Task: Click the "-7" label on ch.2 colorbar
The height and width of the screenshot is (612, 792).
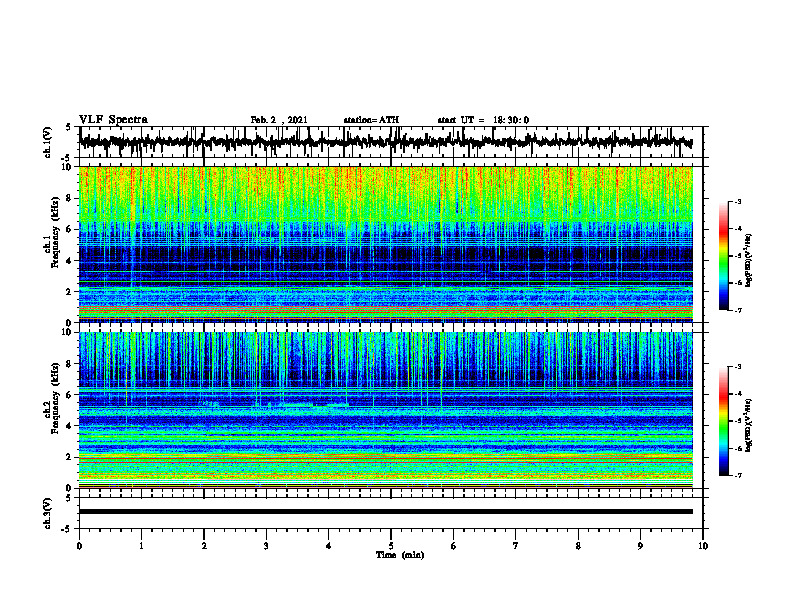Action: (738, 475)
